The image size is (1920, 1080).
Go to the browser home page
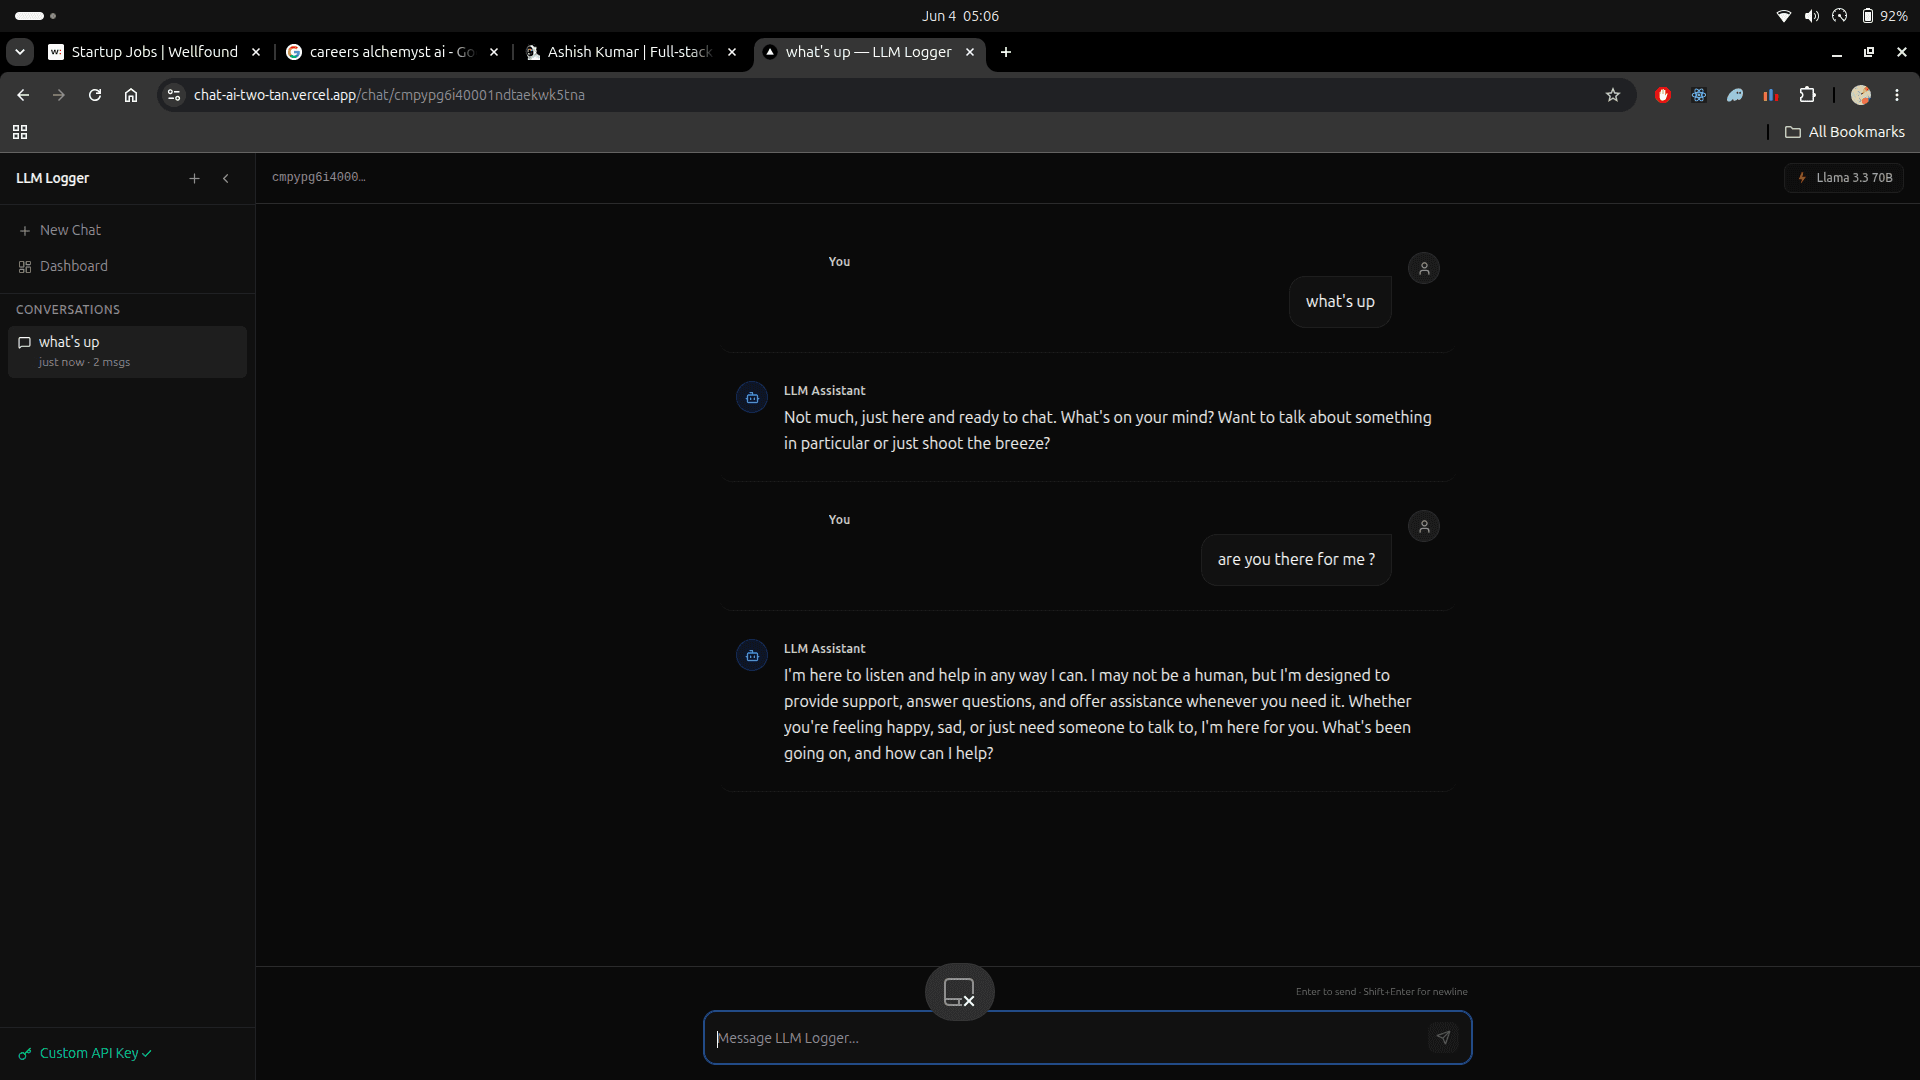131,95
